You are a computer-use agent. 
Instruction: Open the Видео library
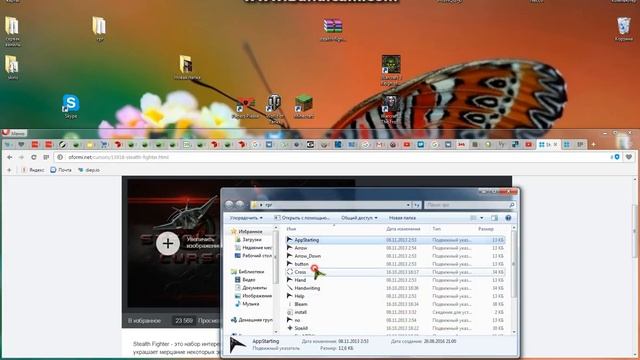(245, 280)
